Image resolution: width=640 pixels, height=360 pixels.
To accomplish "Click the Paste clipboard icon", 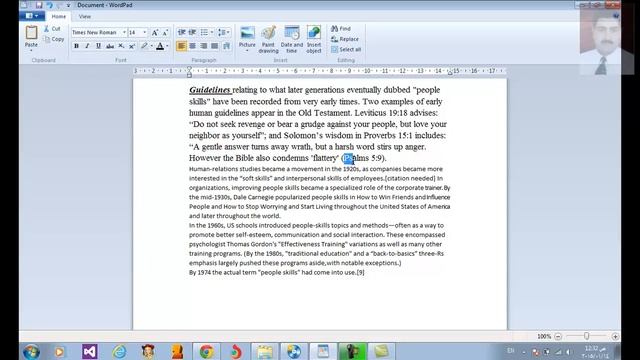I will tap(31, 33).
